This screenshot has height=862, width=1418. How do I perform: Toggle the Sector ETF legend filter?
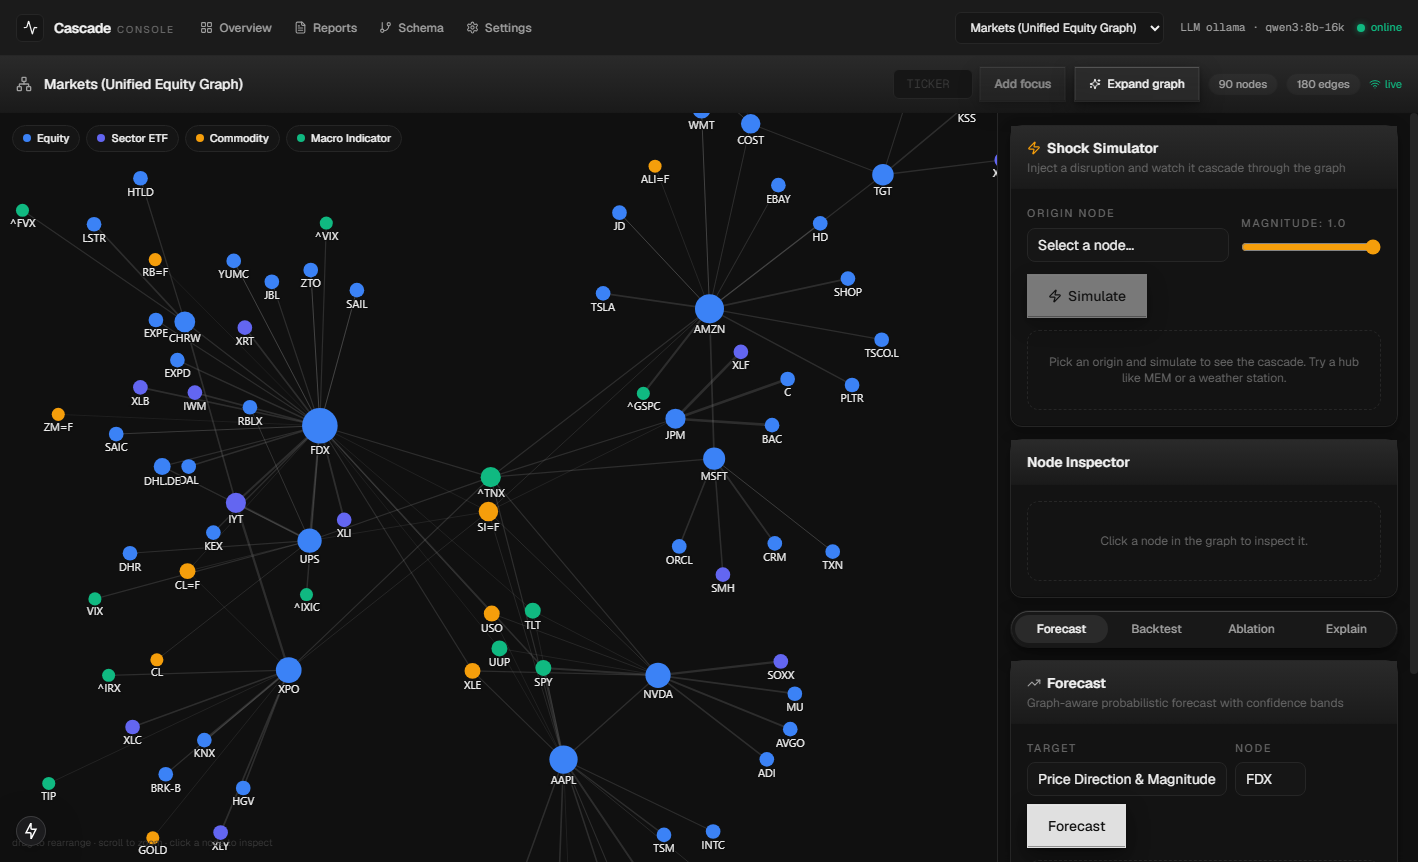pos(132,138)
